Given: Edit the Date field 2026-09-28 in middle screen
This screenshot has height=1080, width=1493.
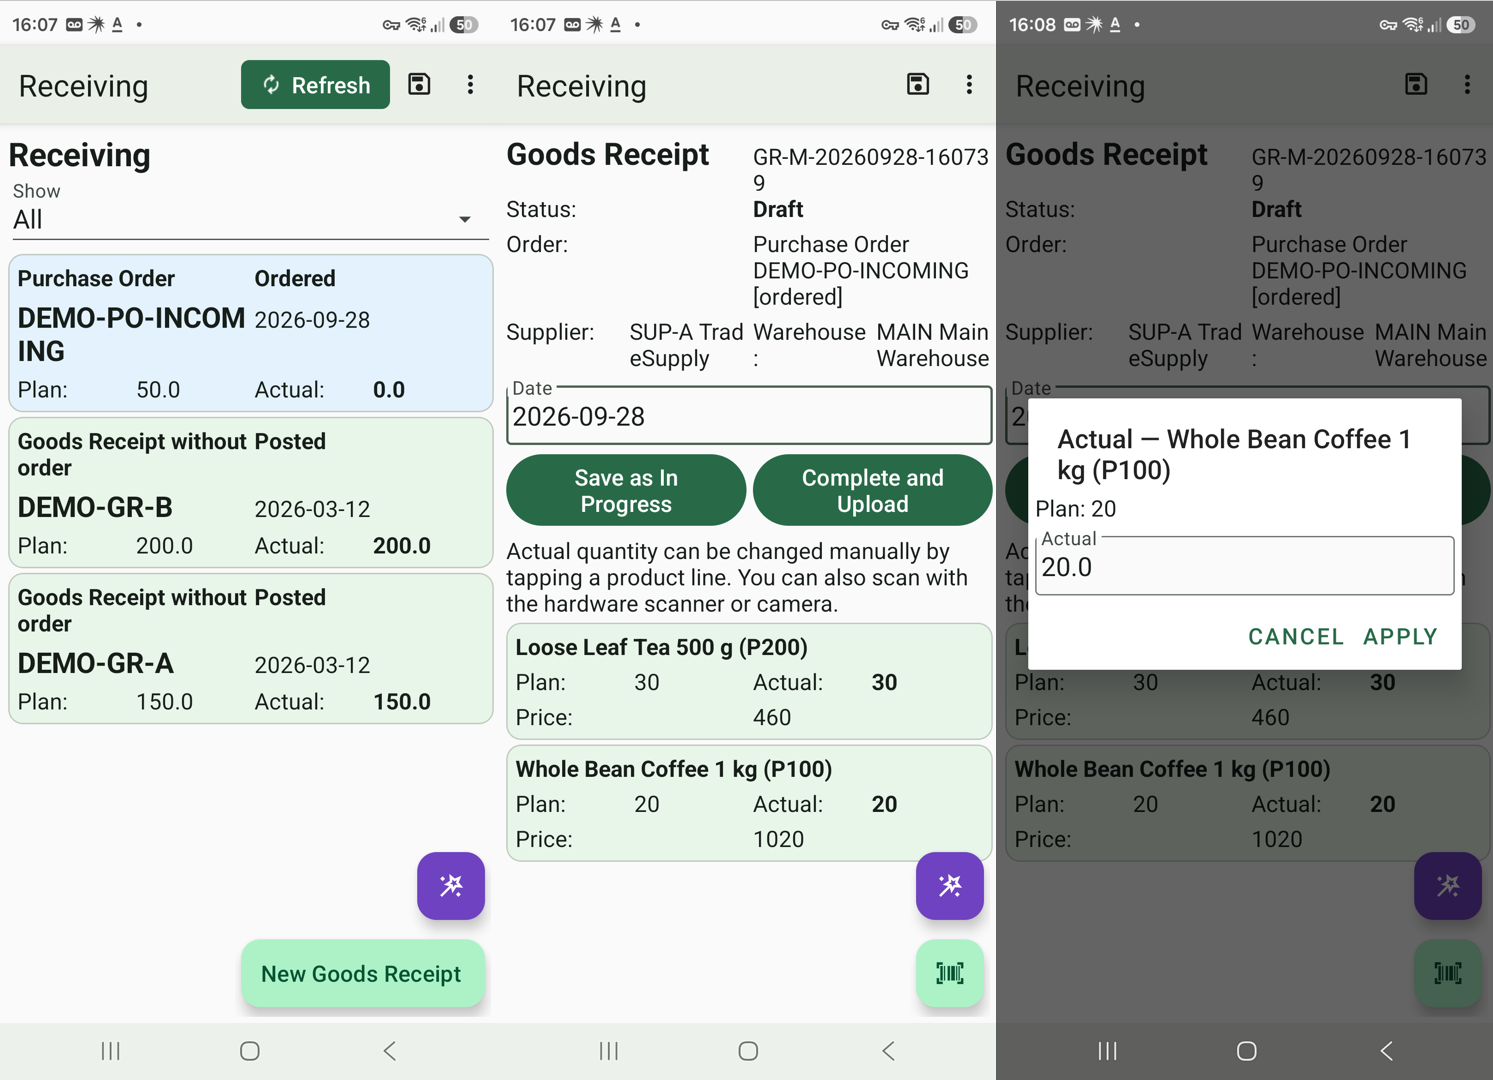Looking at the screenshot, I should (749, 416).
